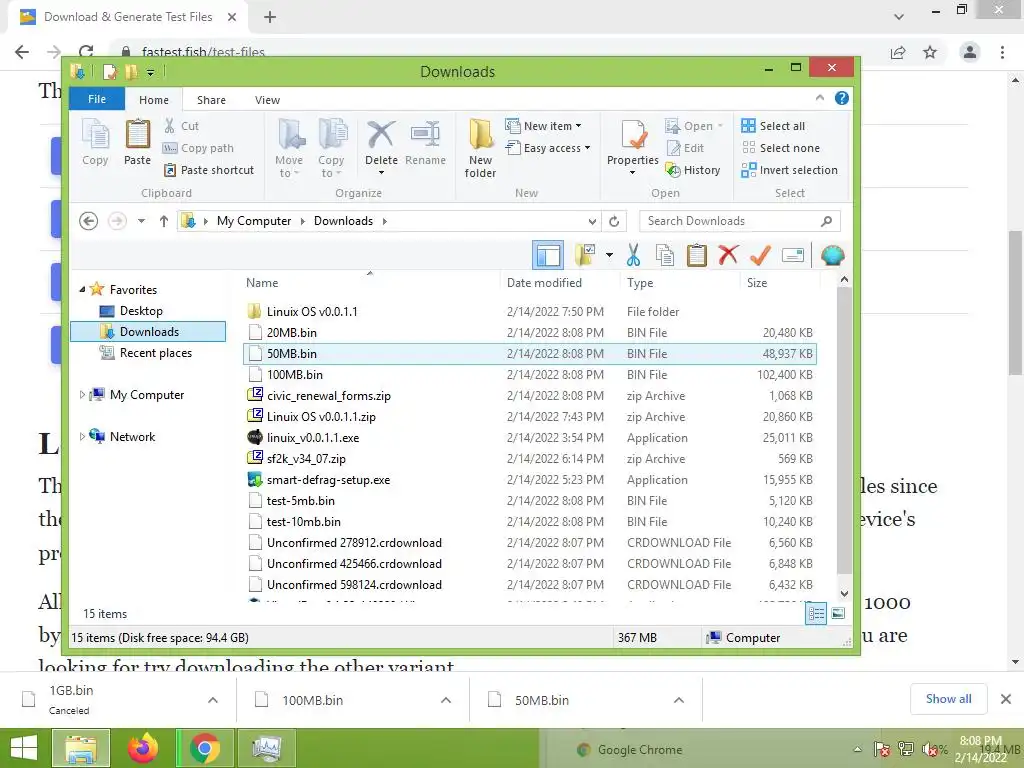The height and width of the screenshot is (768, 1024).
Task: Click the Rename ribbon icon
Action: 425,142
